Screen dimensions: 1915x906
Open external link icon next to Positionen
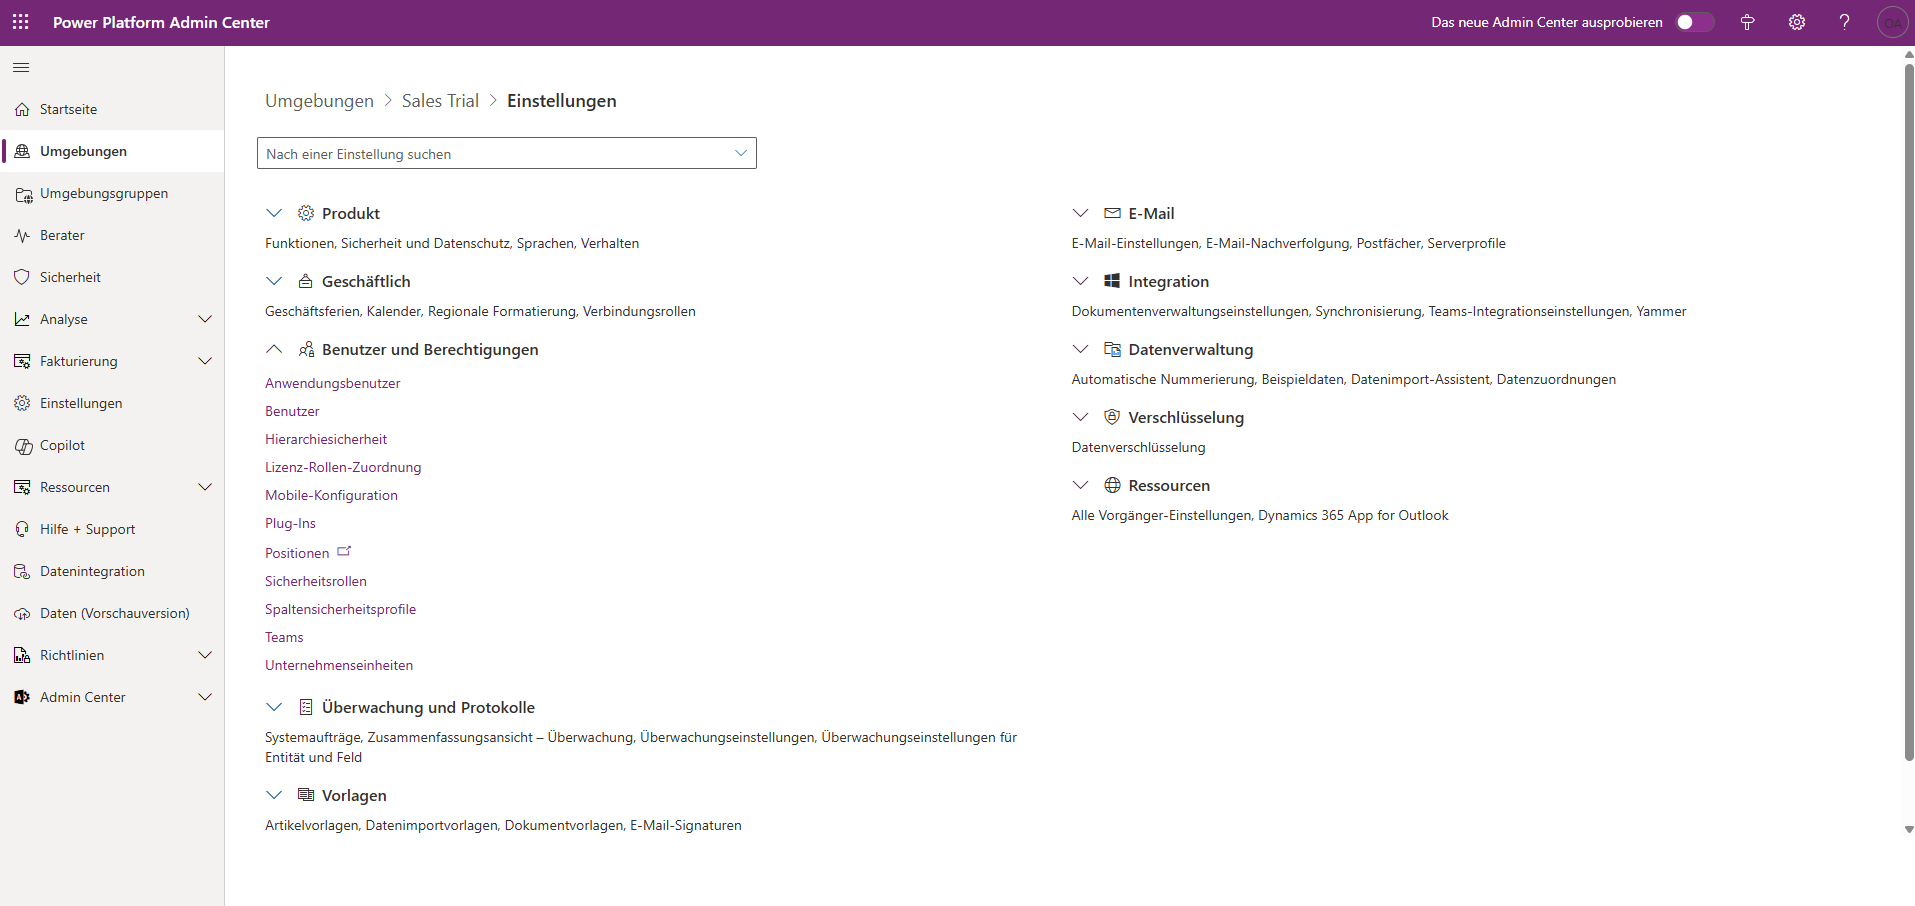coord(344,552)
